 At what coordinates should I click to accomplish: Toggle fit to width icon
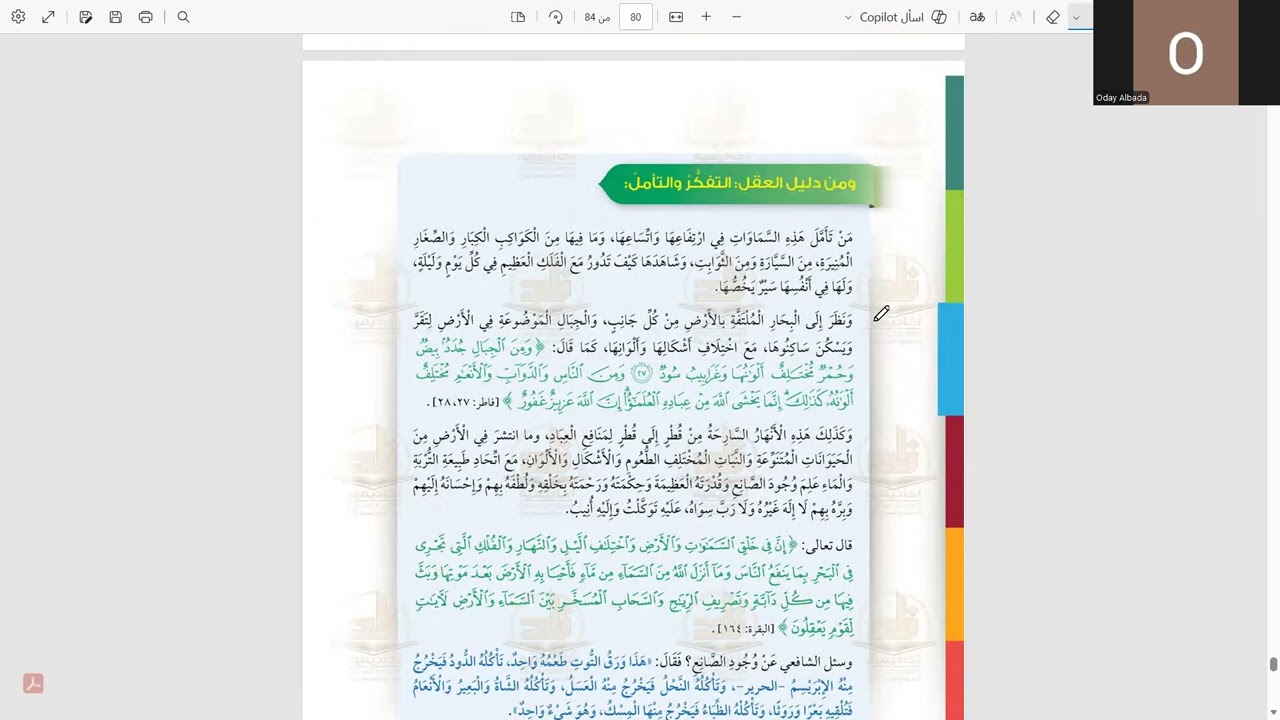click(676, 17)
